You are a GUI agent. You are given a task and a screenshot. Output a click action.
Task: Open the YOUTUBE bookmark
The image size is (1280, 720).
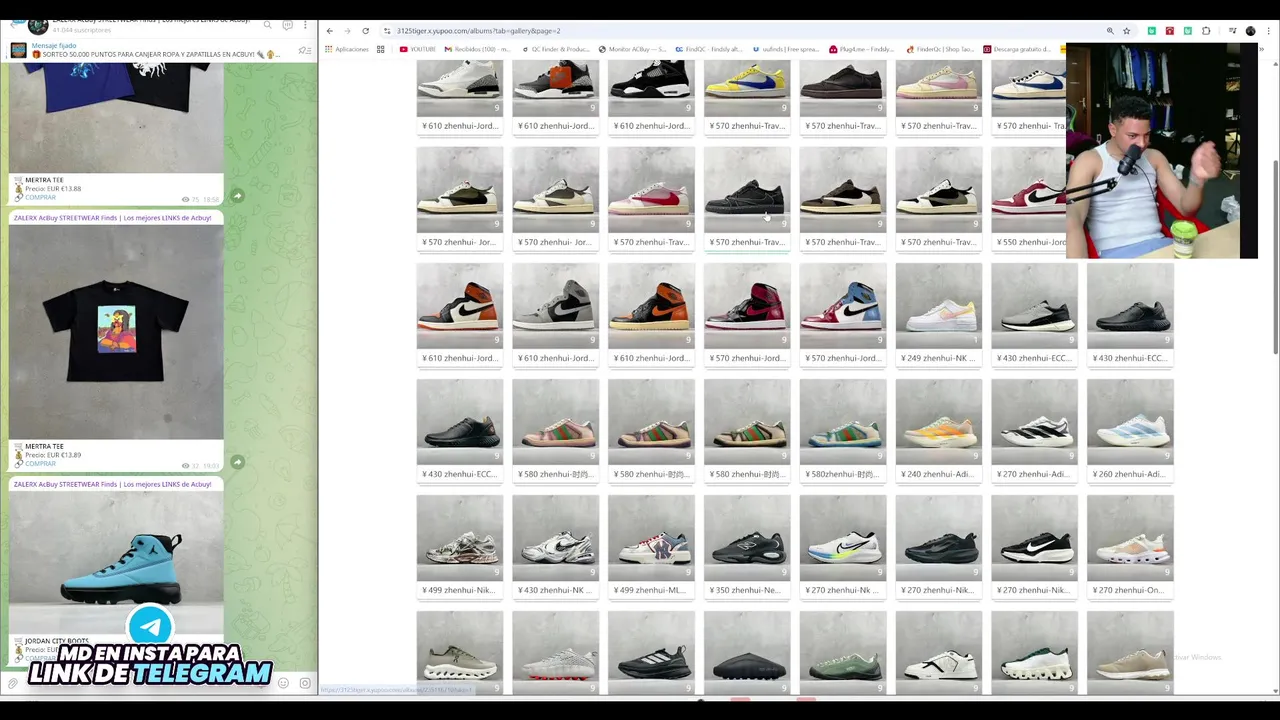pos(418,49)
